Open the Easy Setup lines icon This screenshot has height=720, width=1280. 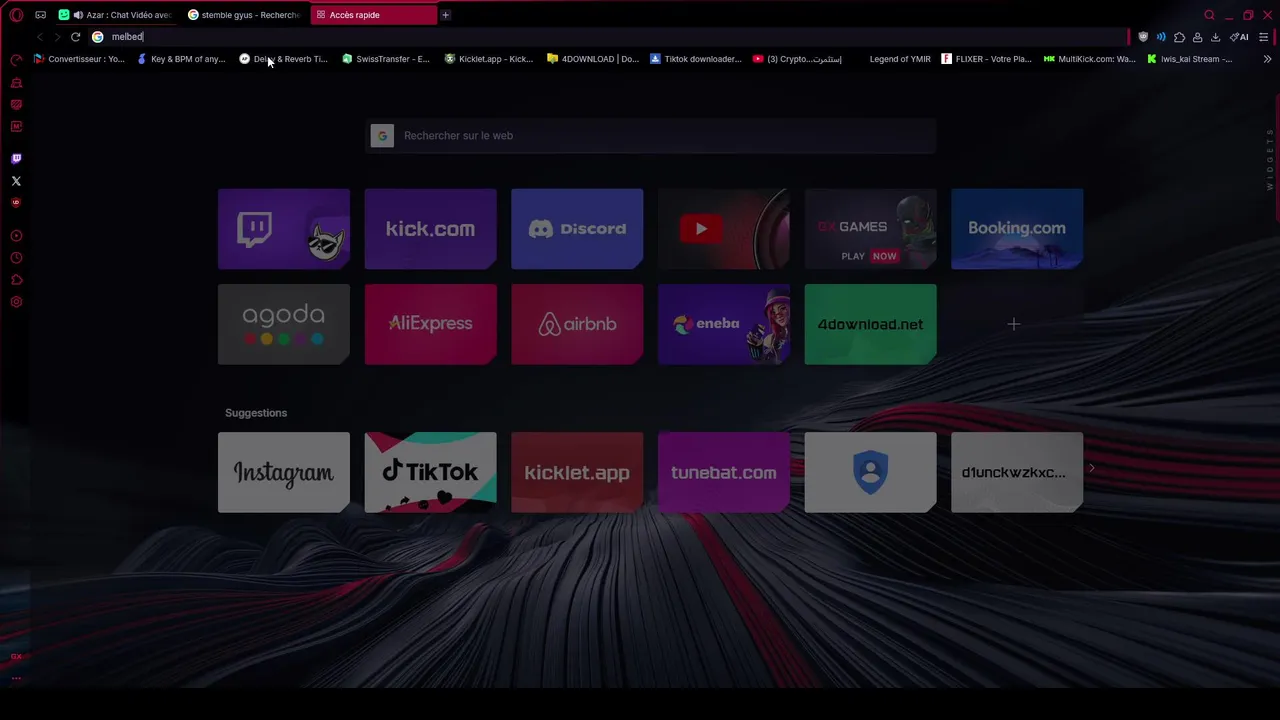tap(1263, 37)
